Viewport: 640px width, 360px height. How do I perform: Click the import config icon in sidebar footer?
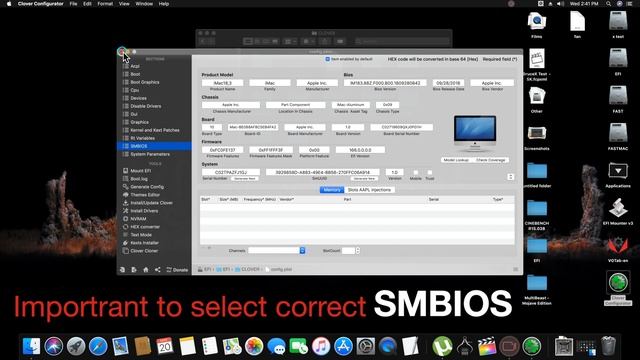click(x=122, y=270)
